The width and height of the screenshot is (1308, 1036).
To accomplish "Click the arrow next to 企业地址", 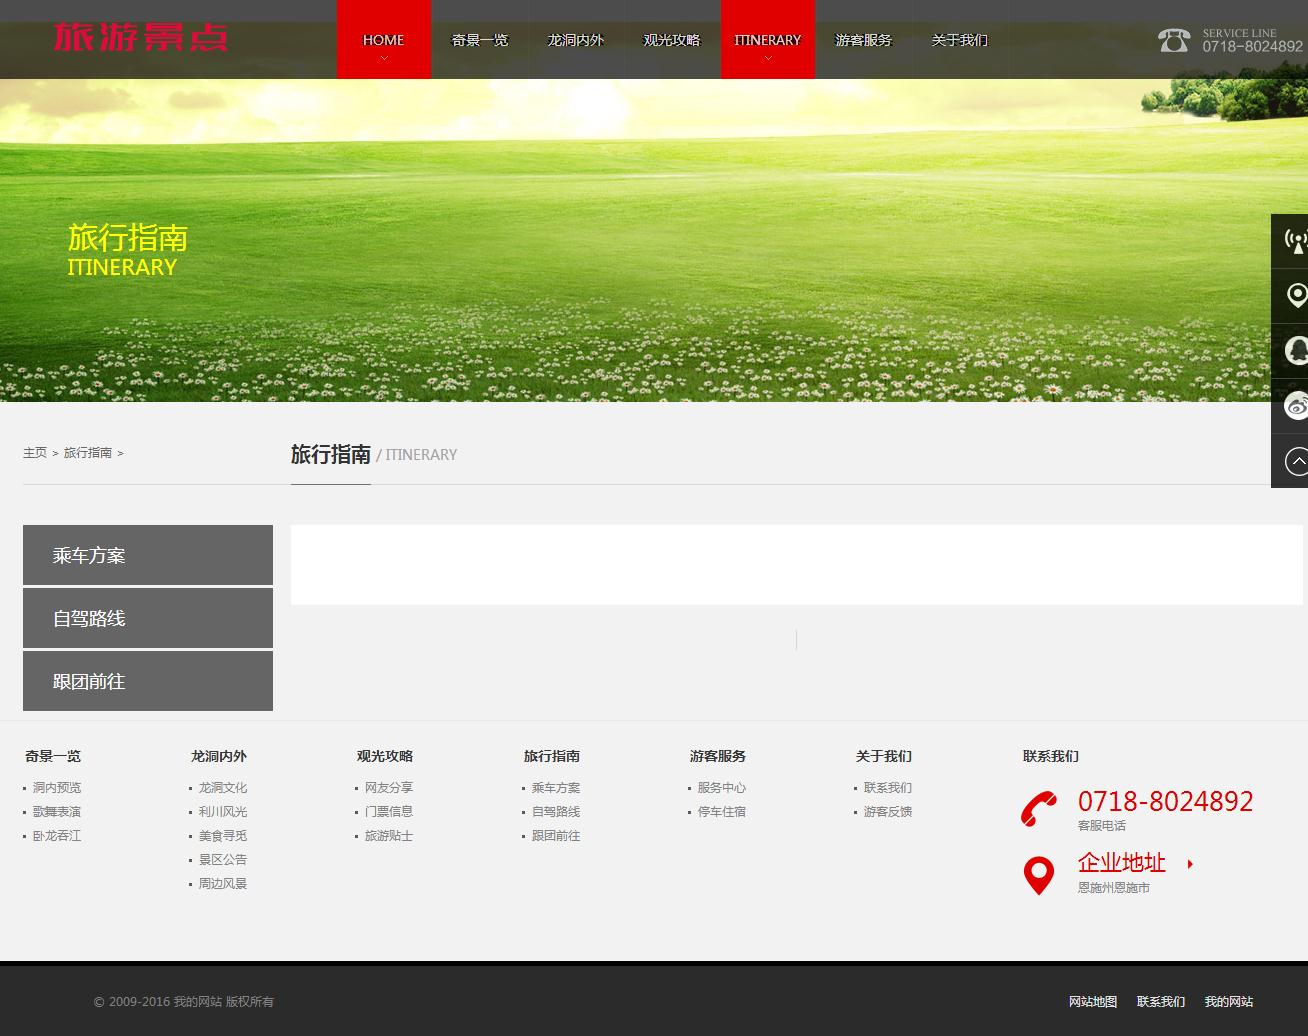I will click(1190, 864).
